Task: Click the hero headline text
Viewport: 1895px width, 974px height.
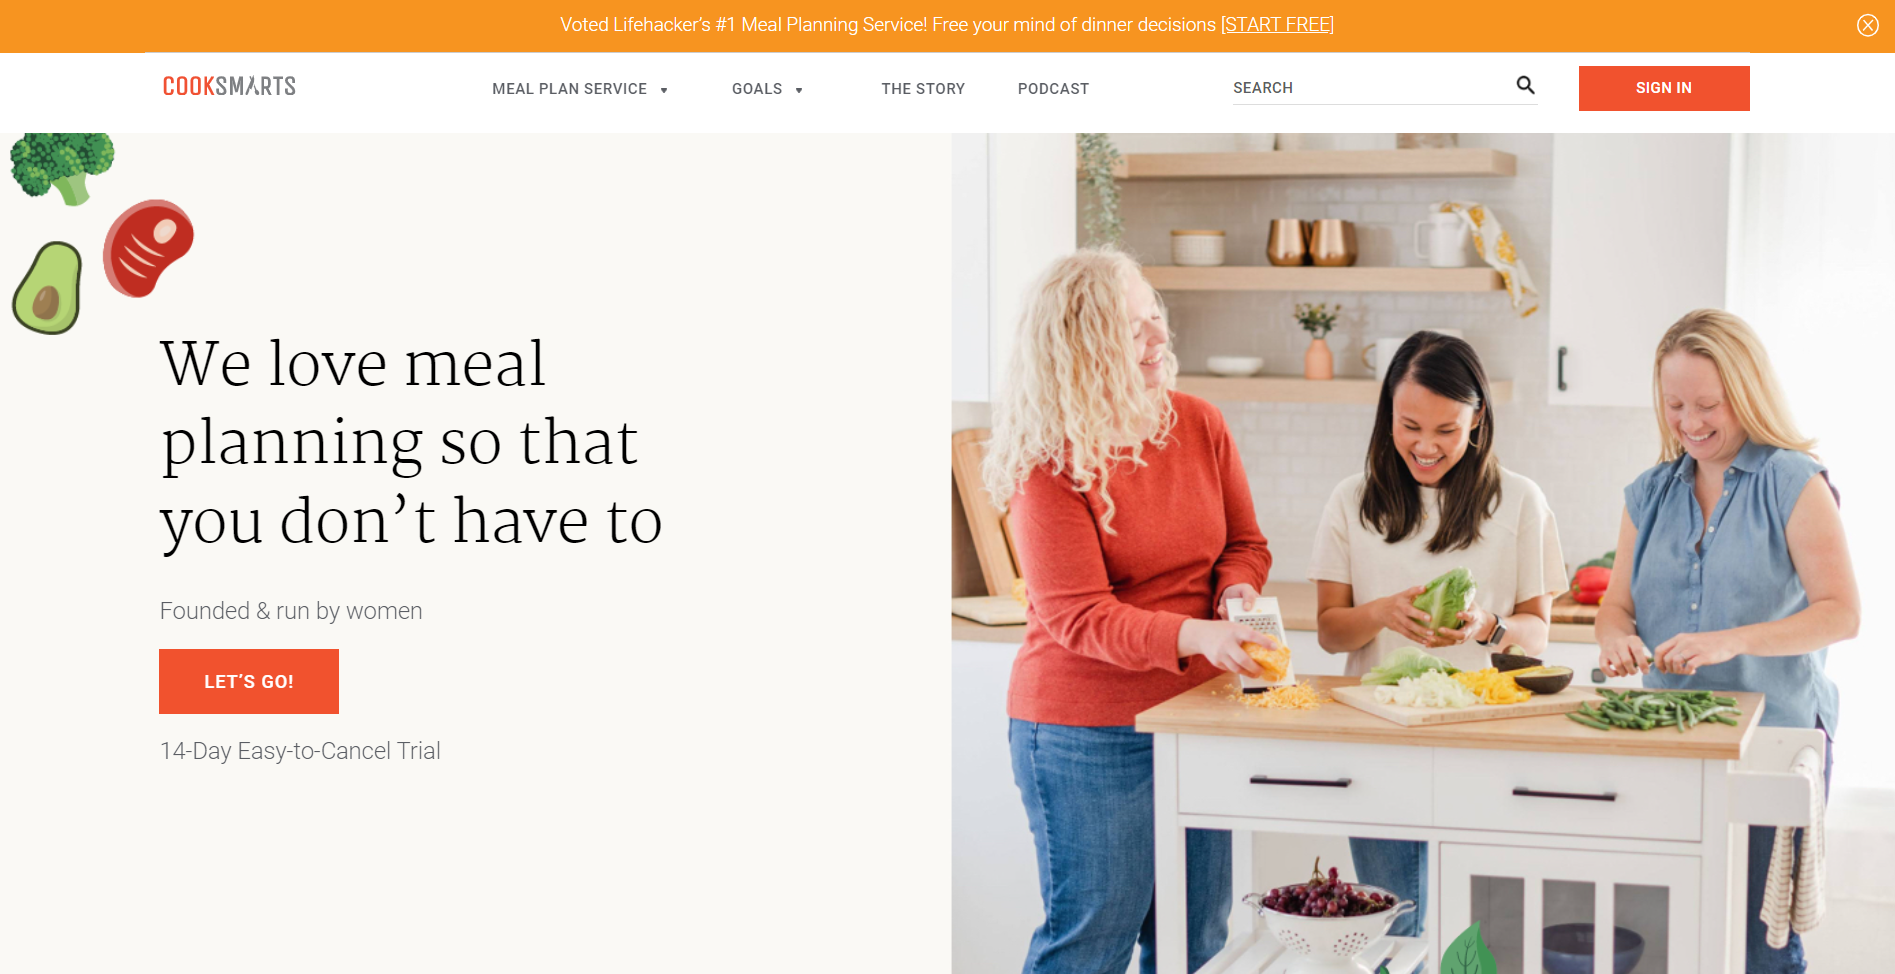Action: [x=411, y=443]
